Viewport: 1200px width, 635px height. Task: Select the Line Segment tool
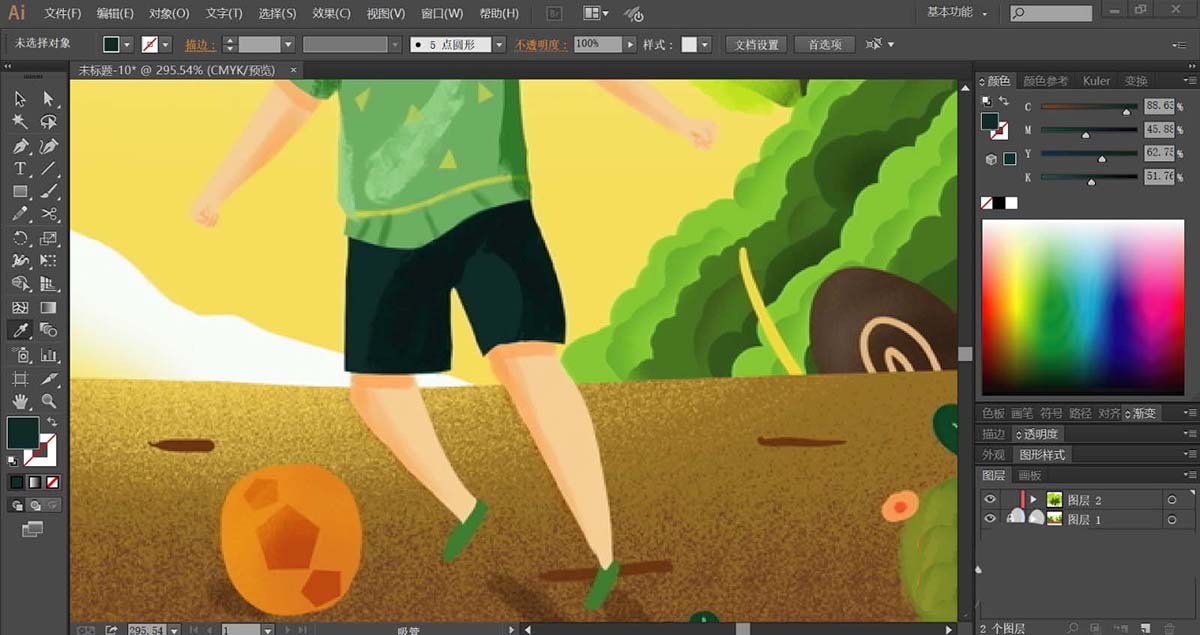[48, 169]
